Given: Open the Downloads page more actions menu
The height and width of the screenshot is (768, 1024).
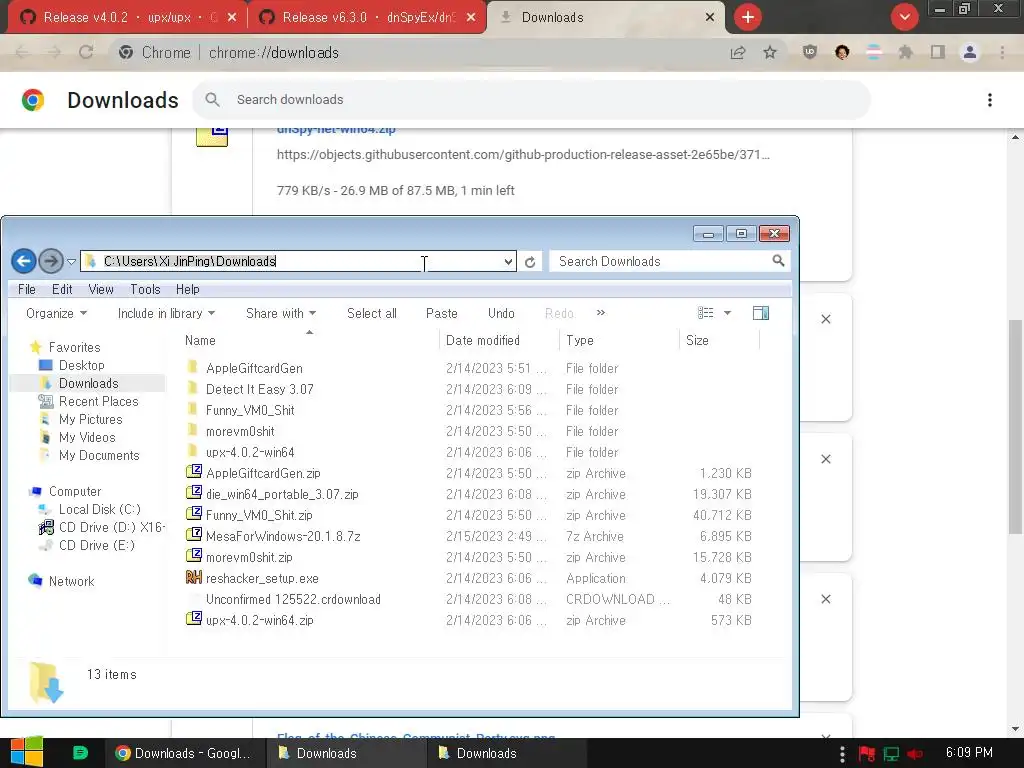Looking at the screenshot, I should (990, 100).
